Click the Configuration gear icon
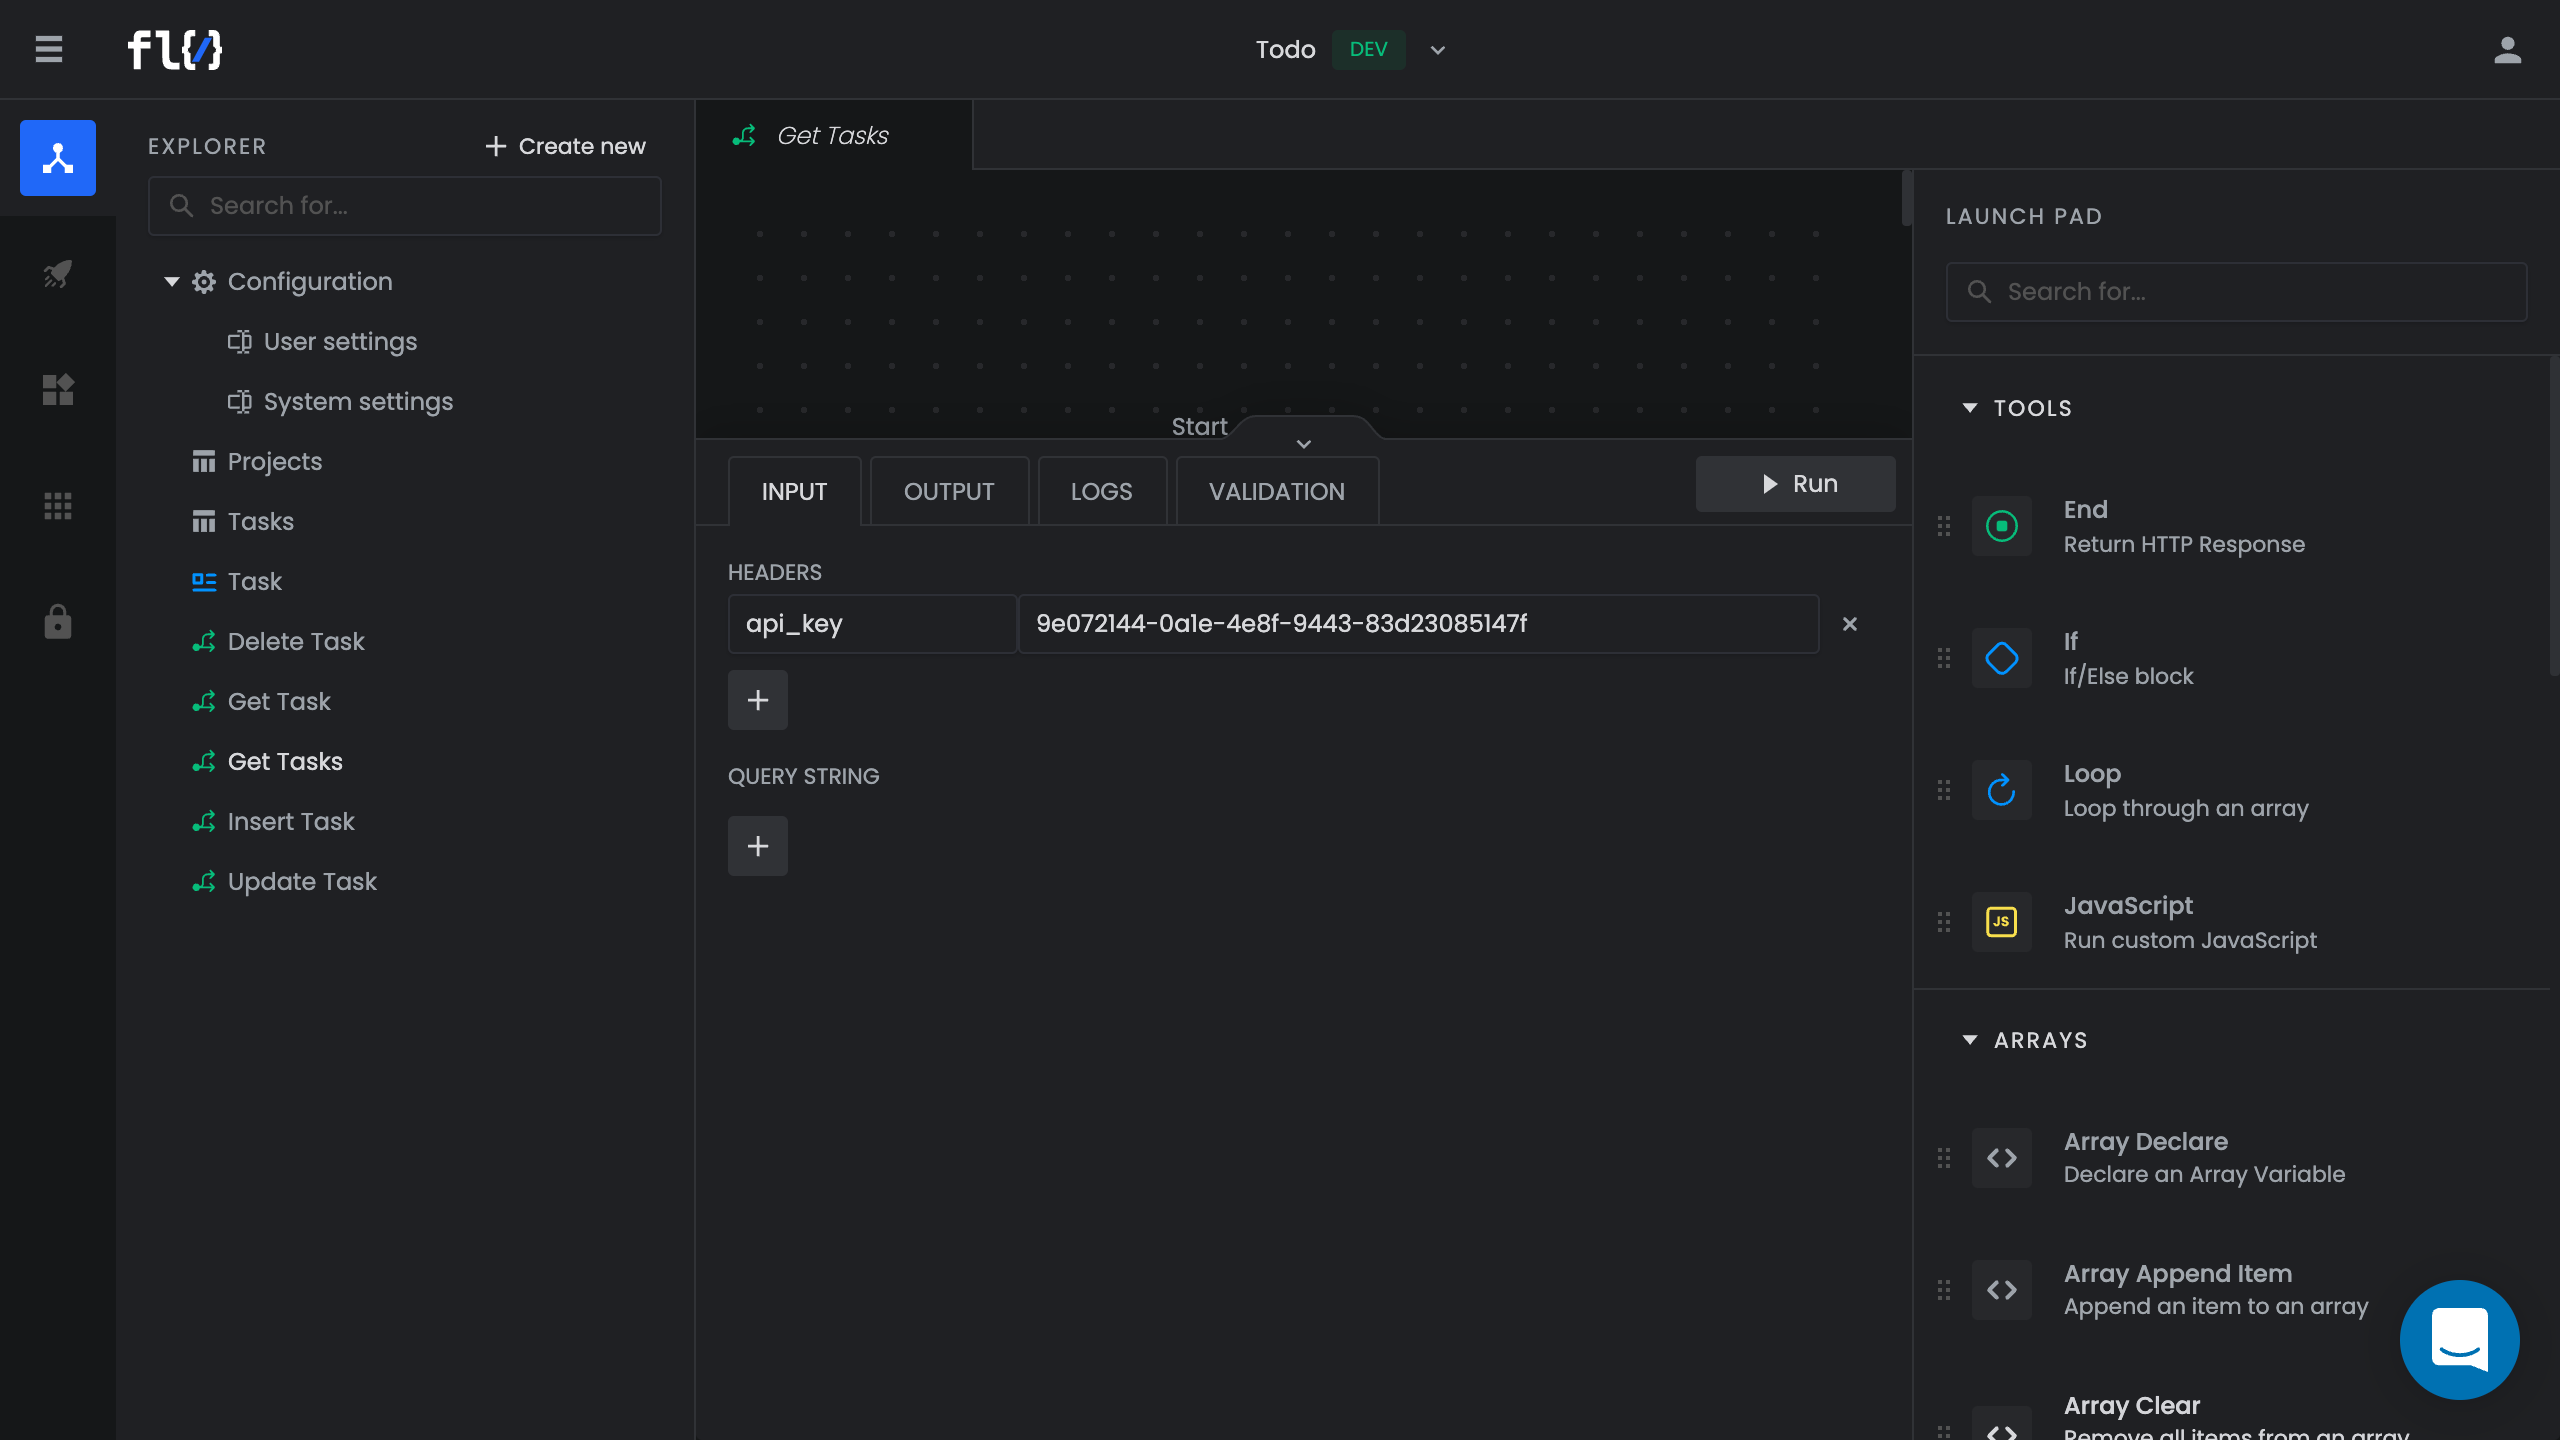This screenshot has width=2560, height=1440. pos(204,282)
